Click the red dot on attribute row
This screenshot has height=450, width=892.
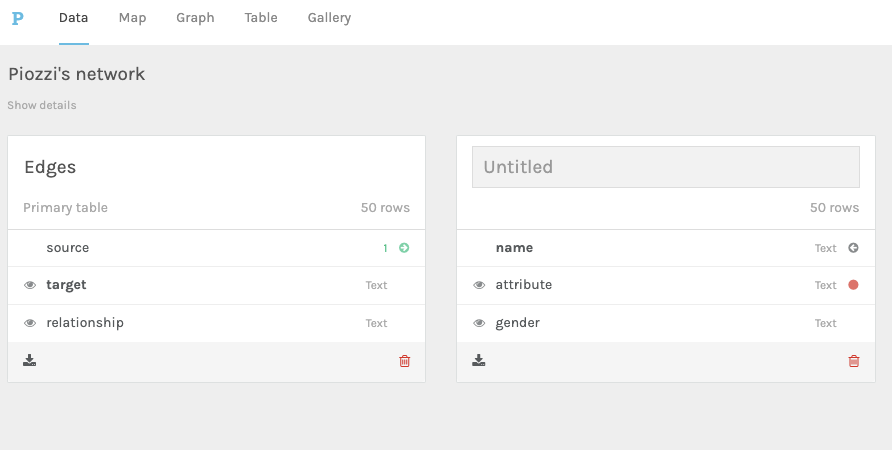tap(853, 285)
